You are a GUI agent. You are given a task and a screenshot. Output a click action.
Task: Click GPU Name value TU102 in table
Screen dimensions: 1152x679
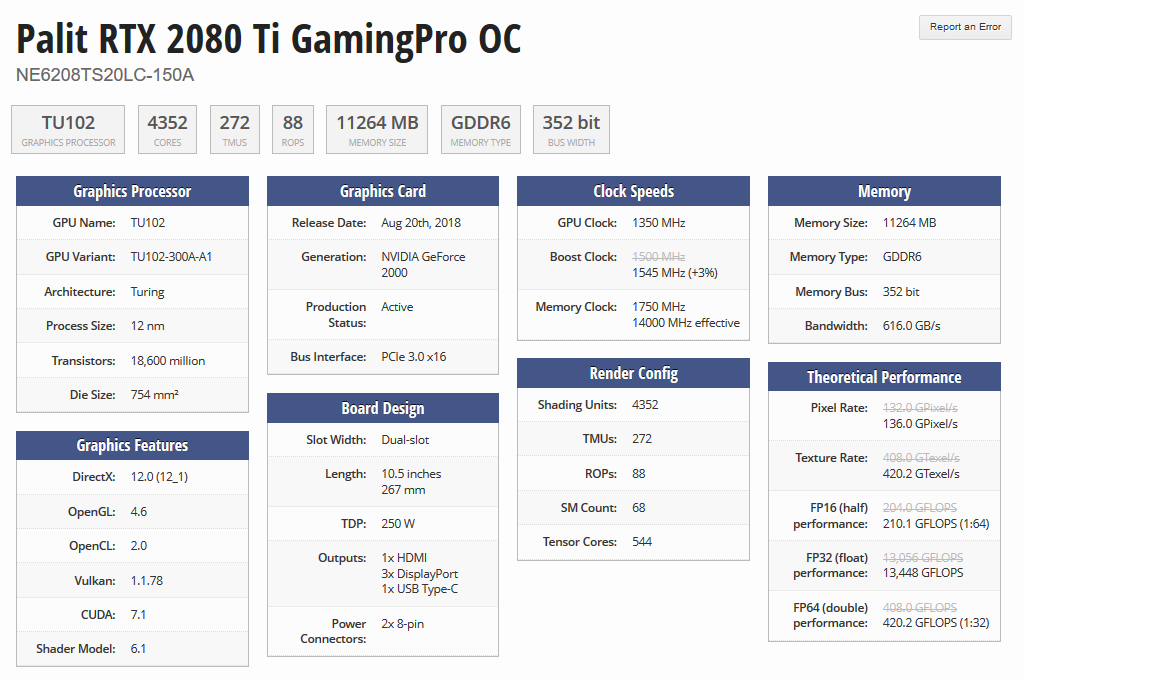[x=148, y=223]
